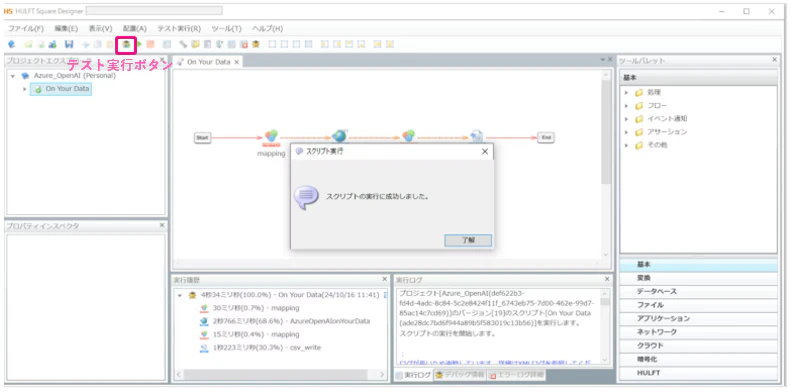The height and width of the screenshot is (392, 793).
Task: Click the Azure_OpenAI project icon in the explorer
Action: point(25,76)
